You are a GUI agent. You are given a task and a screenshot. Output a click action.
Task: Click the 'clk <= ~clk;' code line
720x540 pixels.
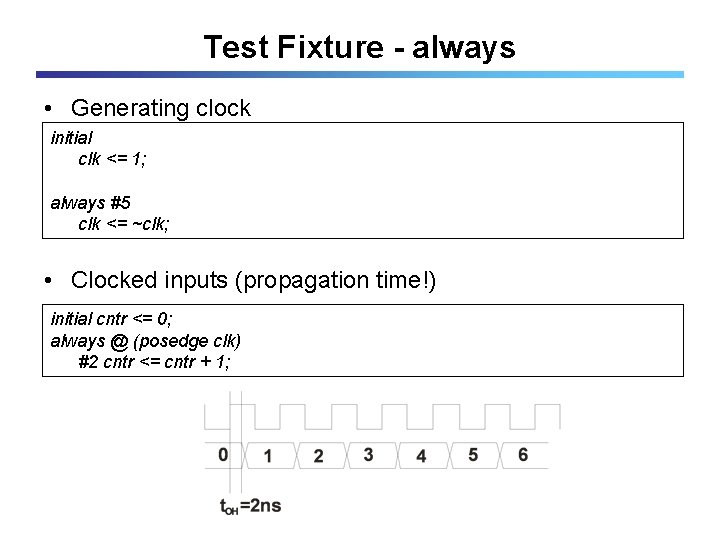click(x=124, y=224)
